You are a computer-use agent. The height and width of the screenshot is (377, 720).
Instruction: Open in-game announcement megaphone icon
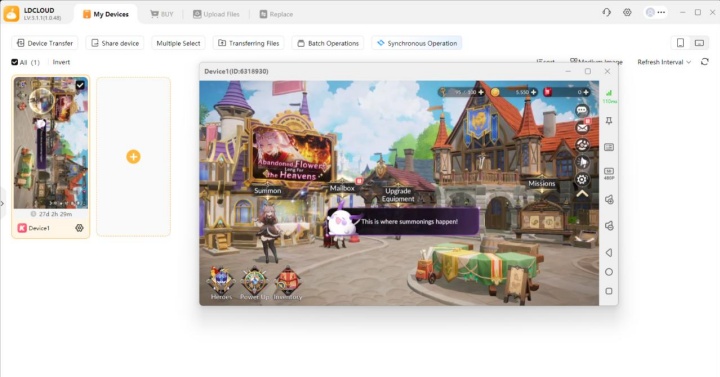coord(582,162)
